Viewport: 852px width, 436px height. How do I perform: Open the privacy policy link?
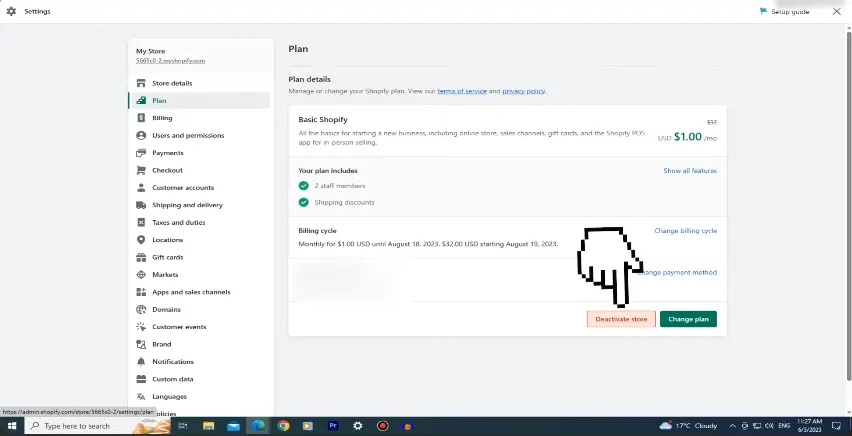pos(523,91)
